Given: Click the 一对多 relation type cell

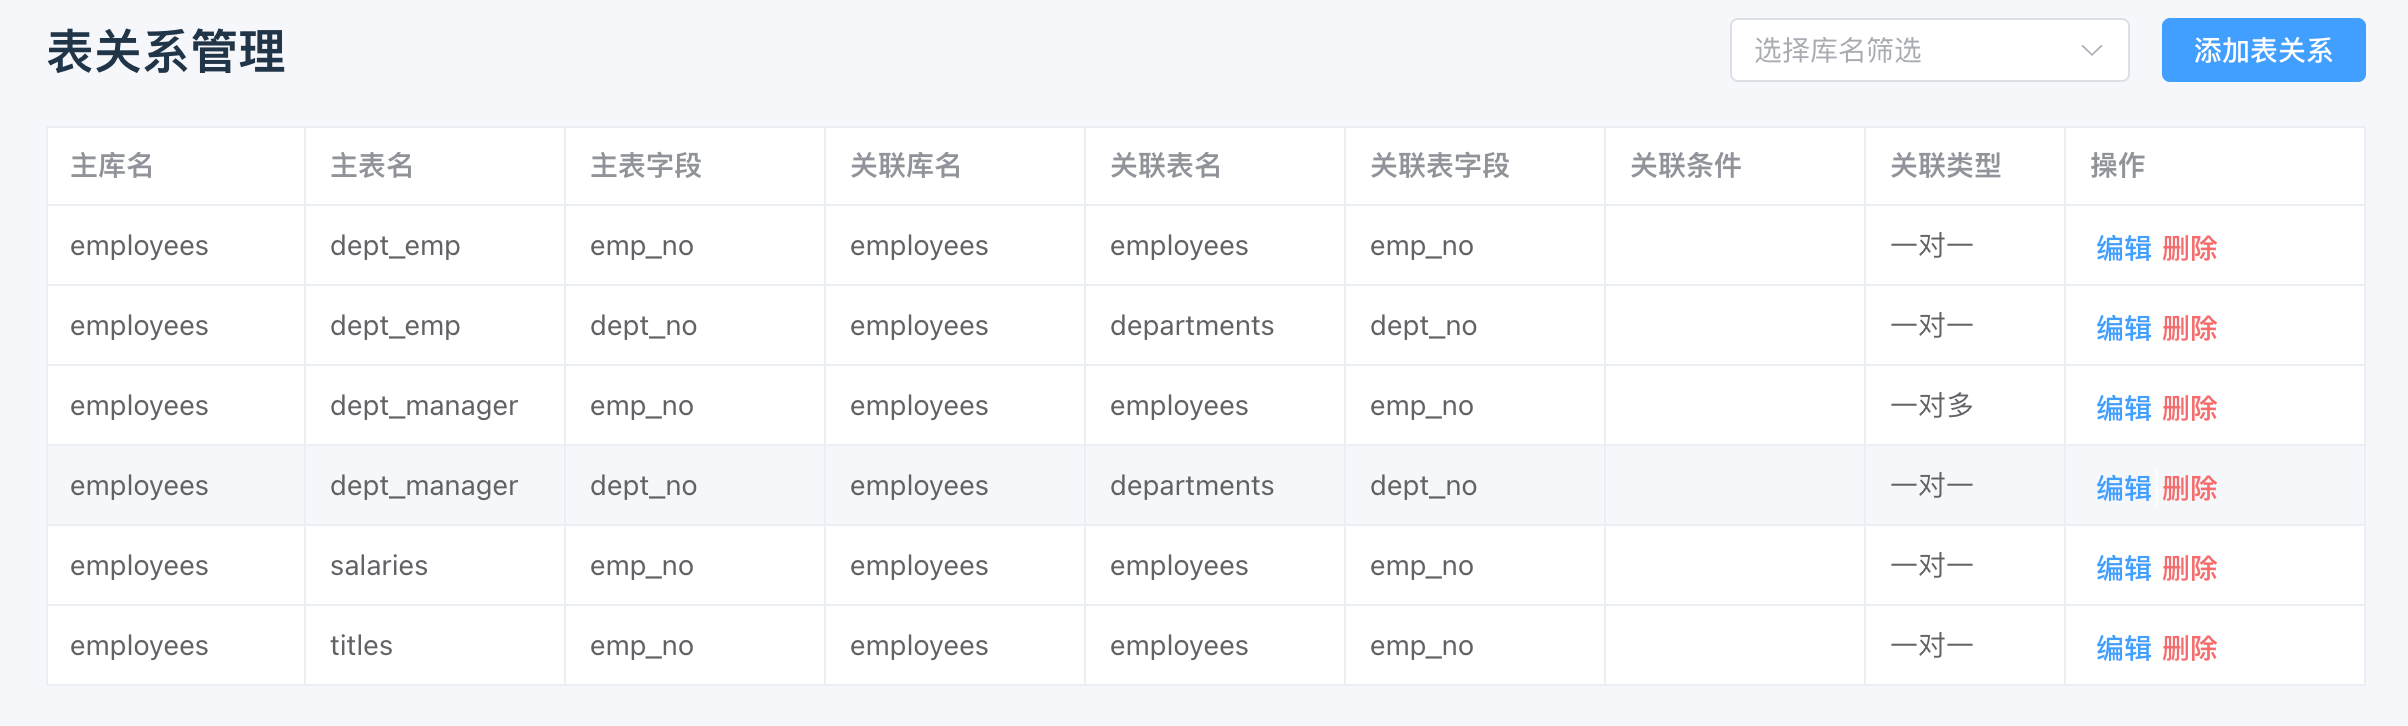Looking at the screenshot, I should (x=1932, y=405).
